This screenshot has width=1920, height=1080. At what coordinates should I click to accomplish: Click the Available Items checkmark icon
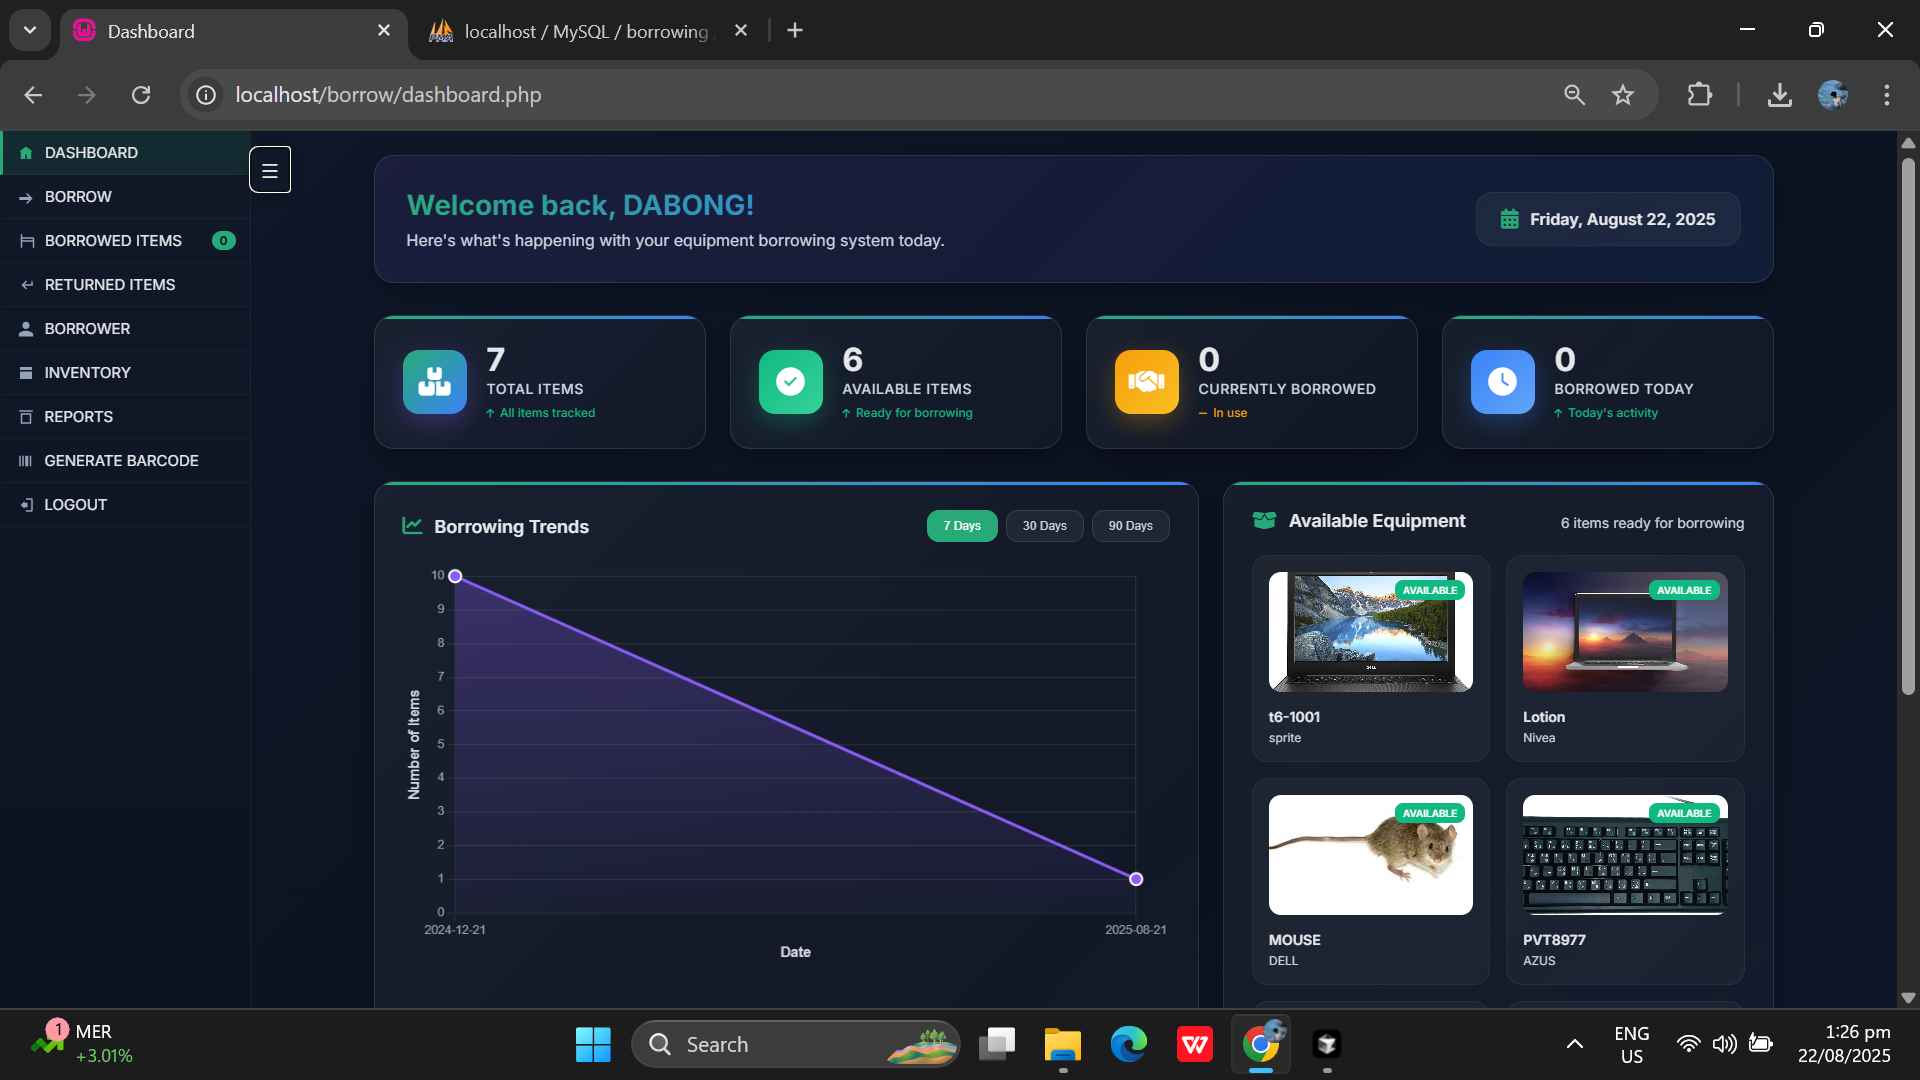(790, 381)
